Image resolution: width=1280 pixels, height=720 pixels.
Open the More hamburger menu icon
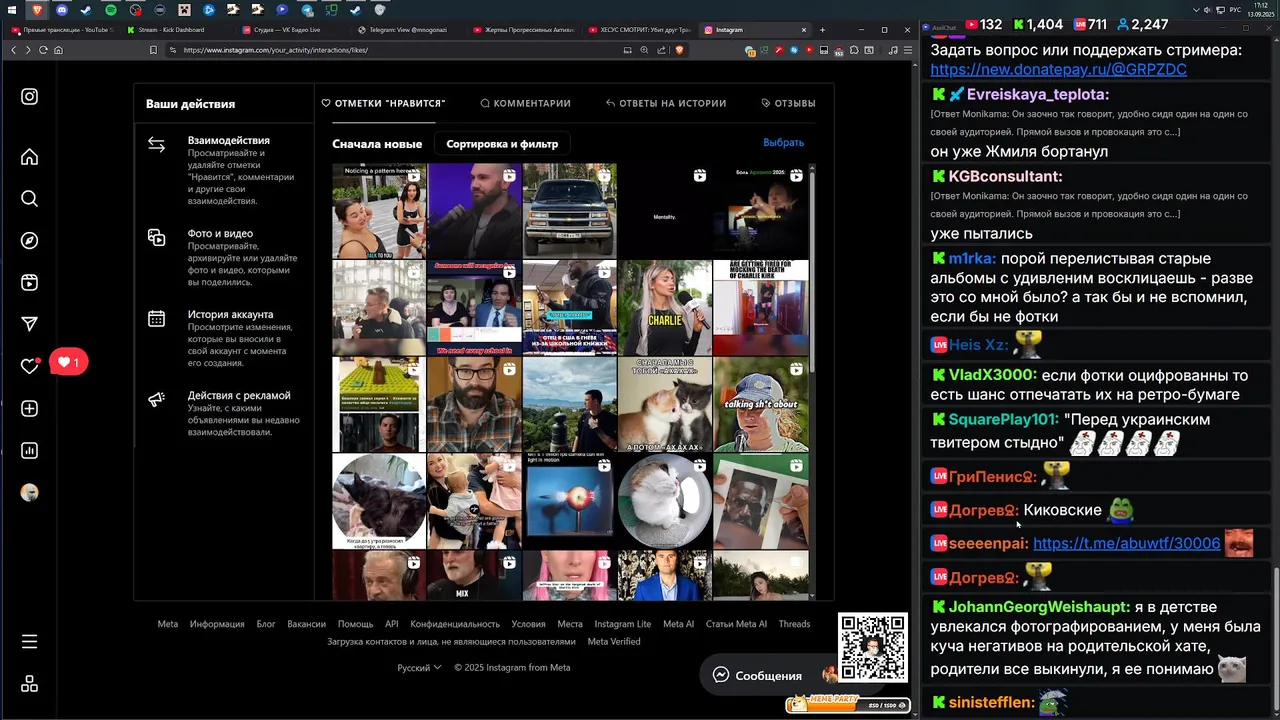click(30, 641)
